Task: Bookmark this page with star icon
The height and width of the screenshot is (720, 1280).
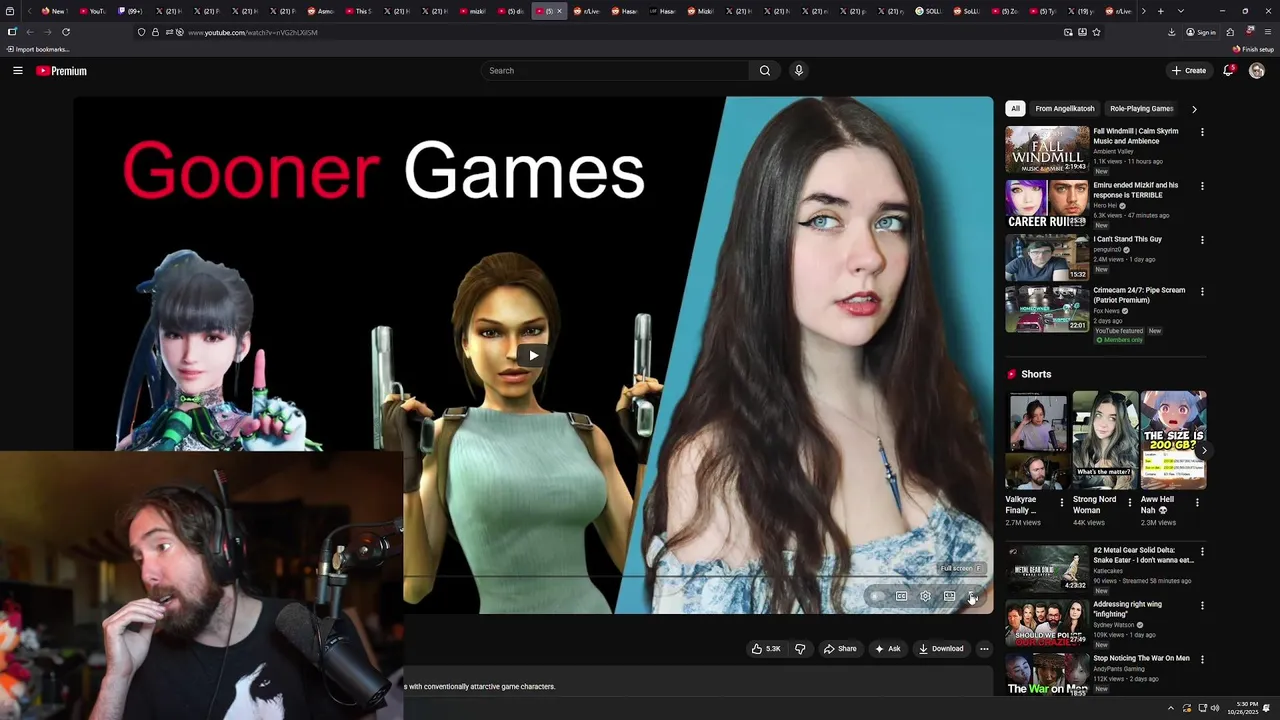Action: tap(1096, 32)
